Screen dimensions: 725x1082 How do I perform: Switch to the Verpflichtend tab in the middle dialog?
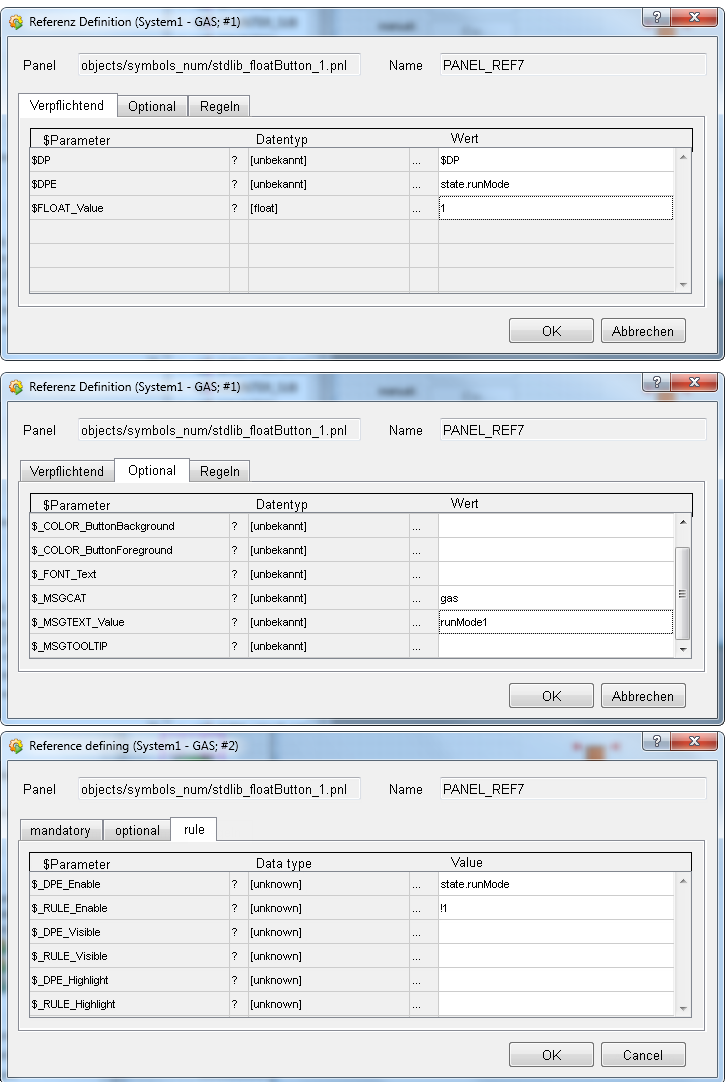(x=67, y=471)
